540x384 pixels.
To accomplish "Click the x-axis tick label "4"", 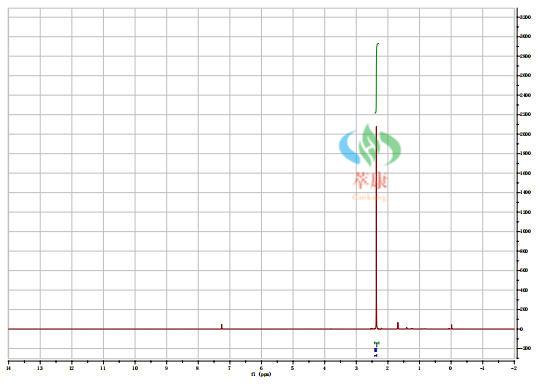I will click(x=324, y=368).
